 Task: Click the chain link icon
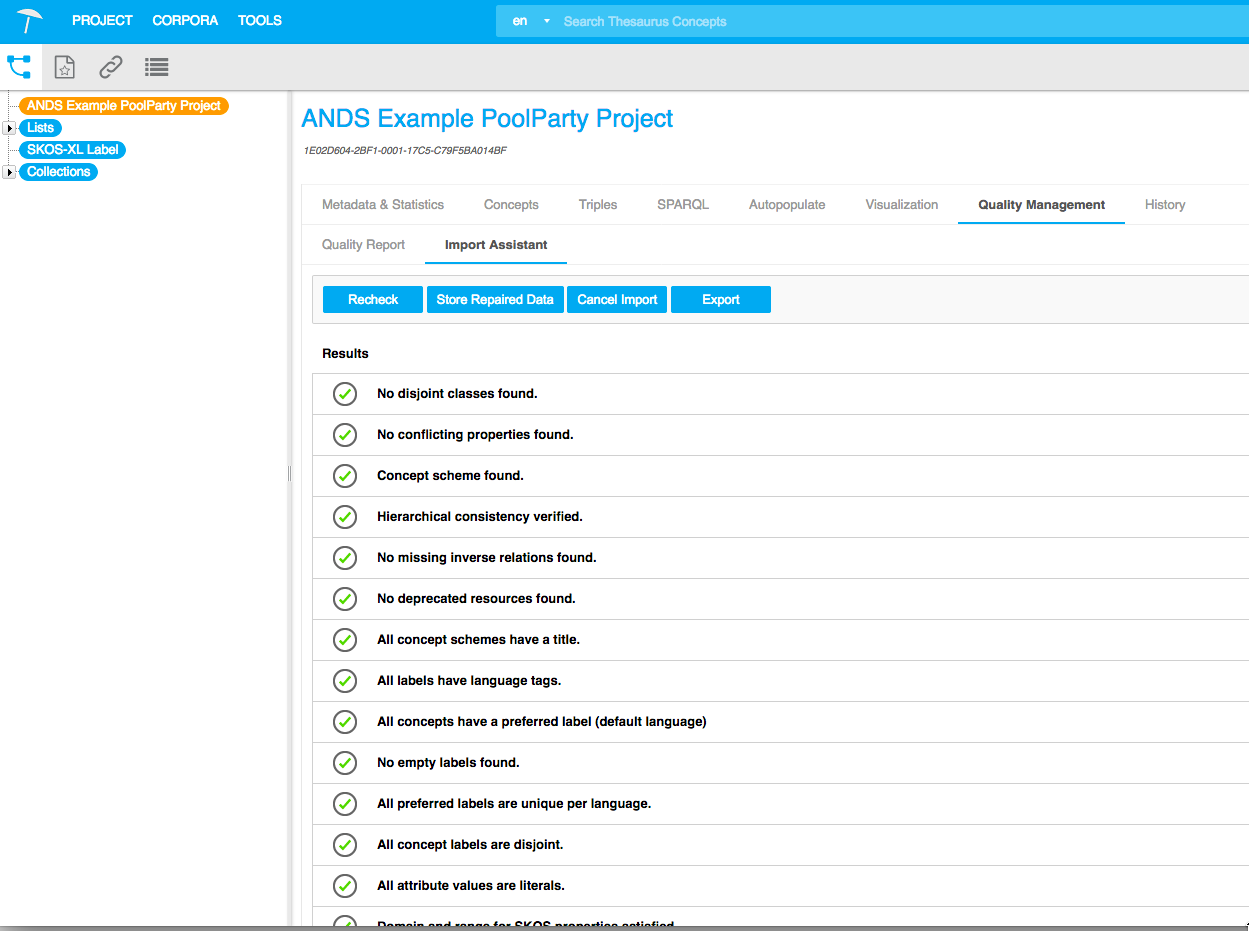(110, 67)
